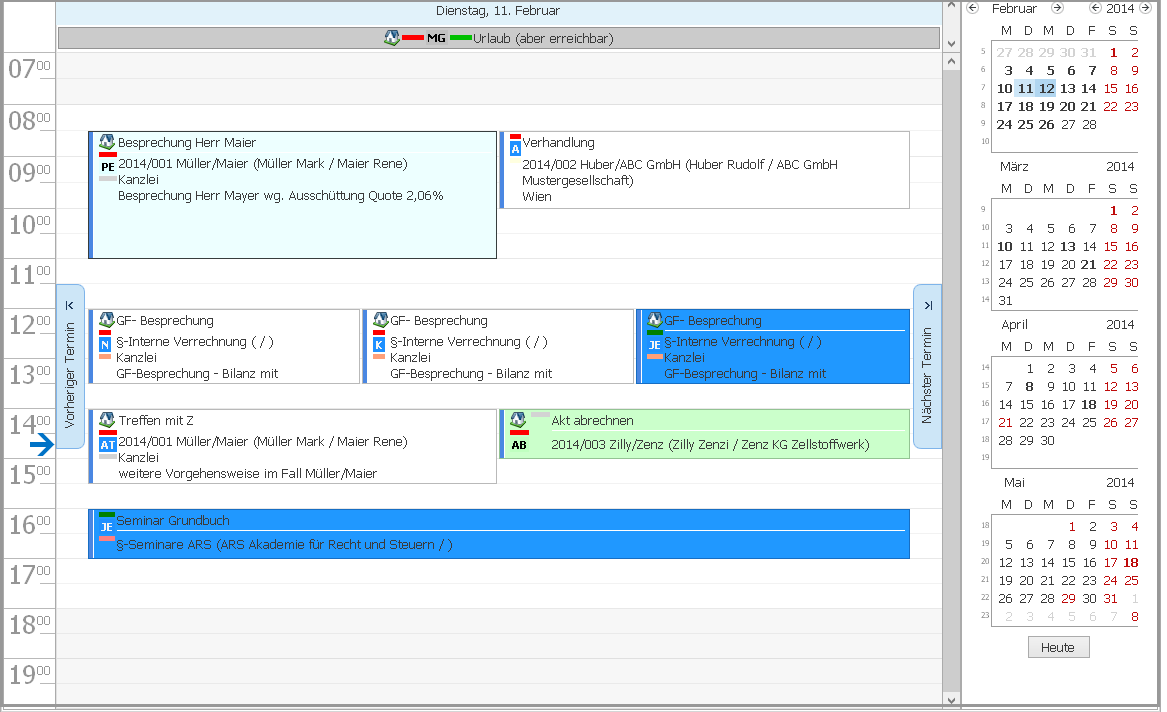
Task: Click the JE badge in Seminar Grundbuch
Action: 106,527
